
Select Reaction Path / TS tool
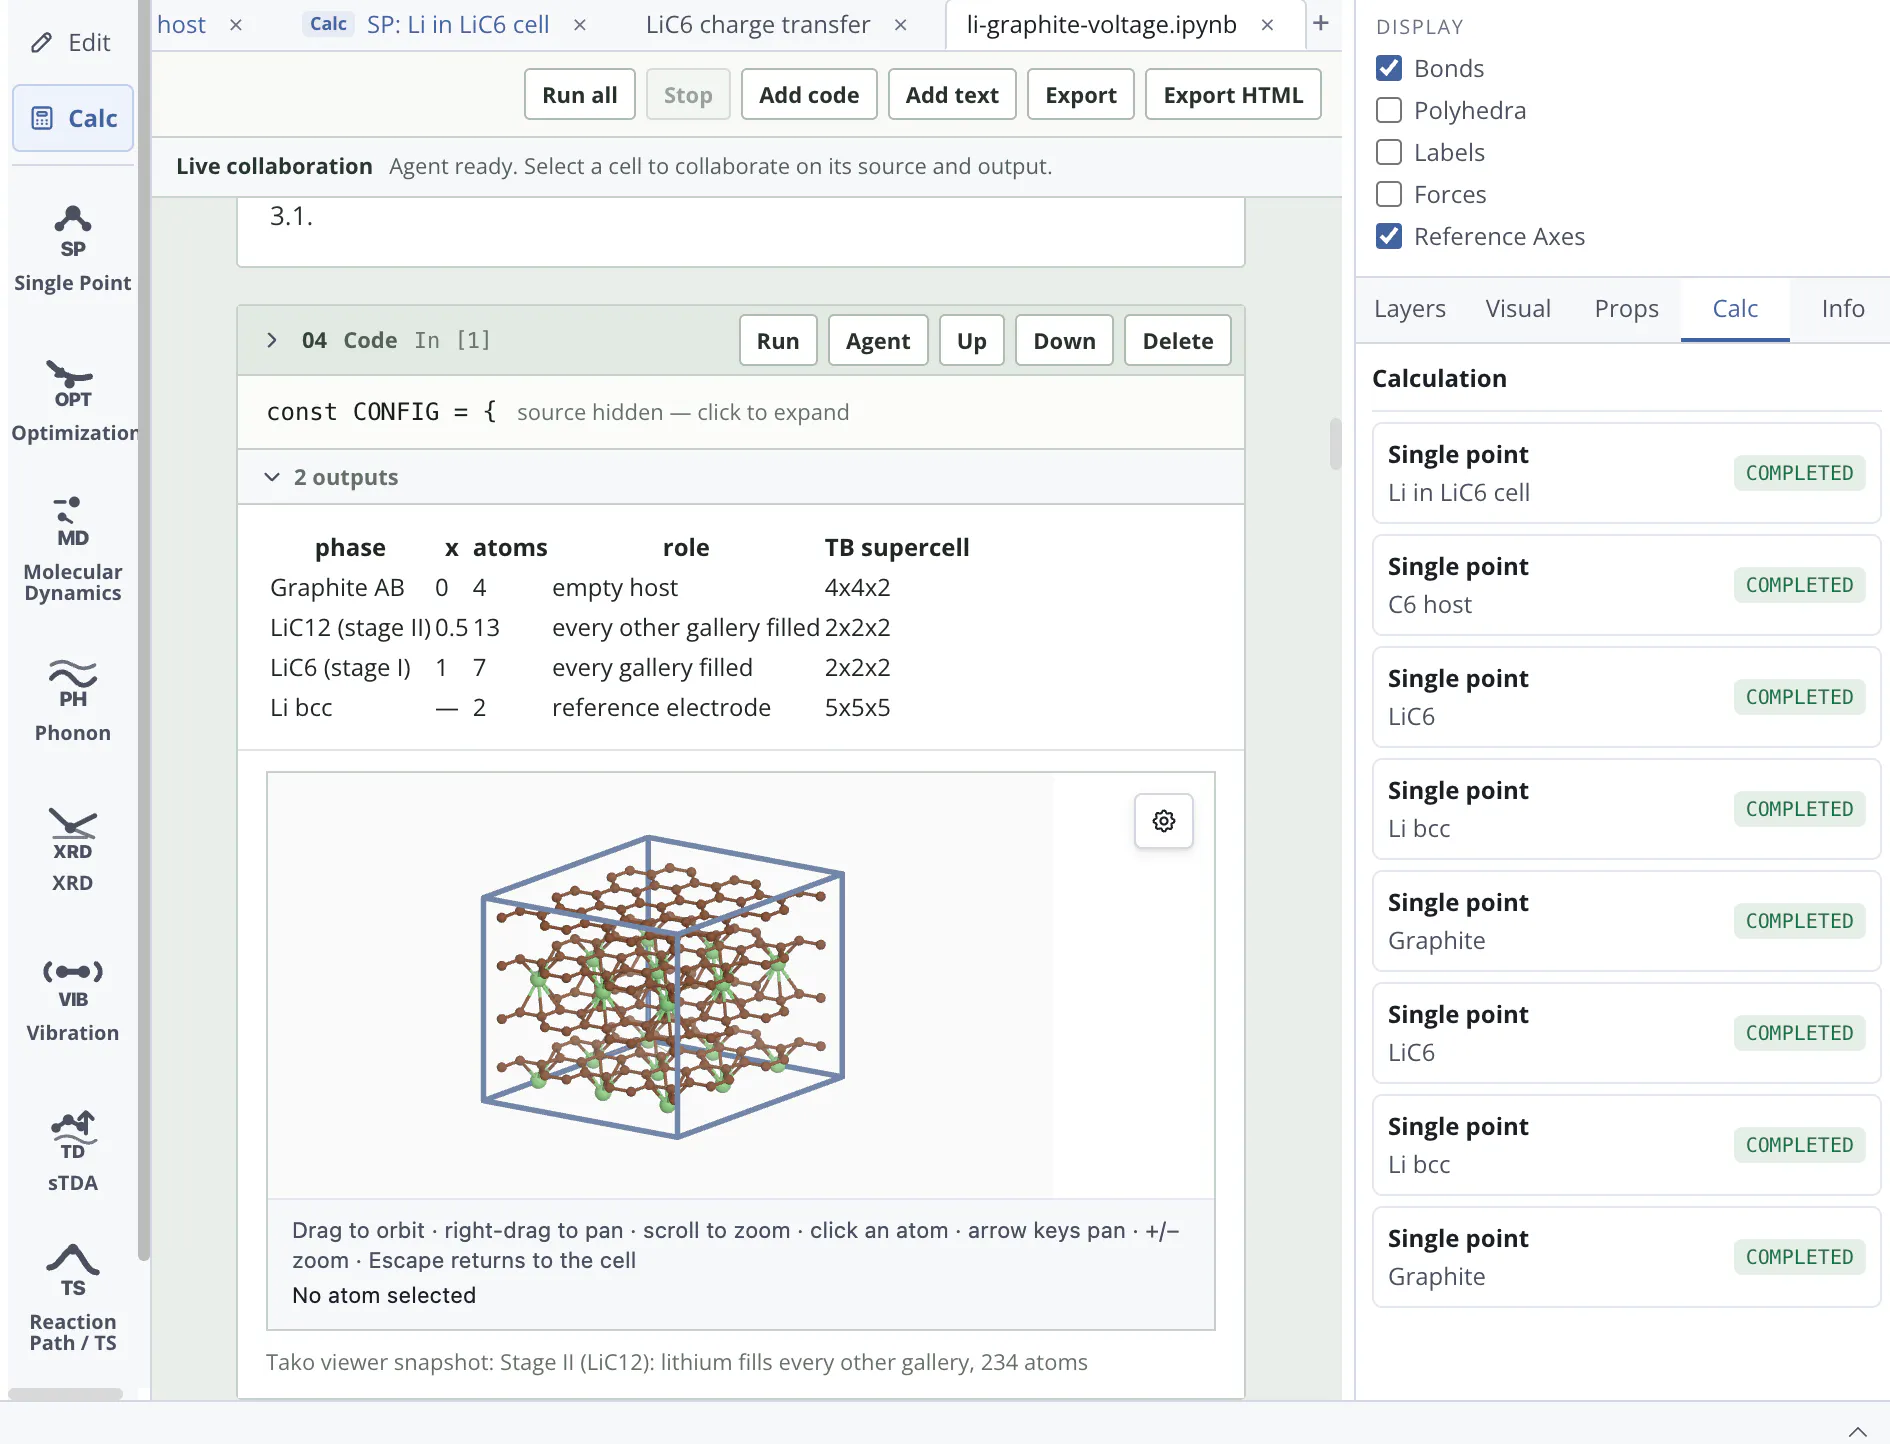[72, 1298]
